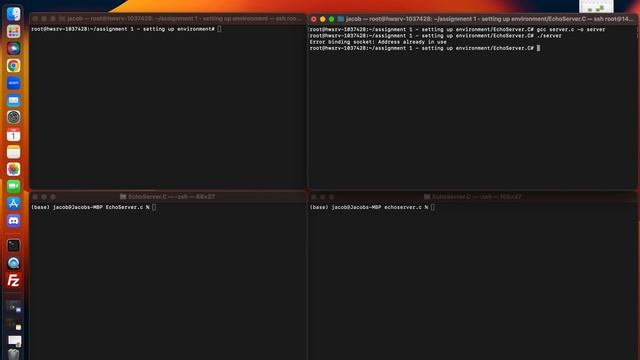The height and width of the screenshot is (360, 640).
Task: Launch FileZilla from the dock
Action: click(x=13, y=280)
